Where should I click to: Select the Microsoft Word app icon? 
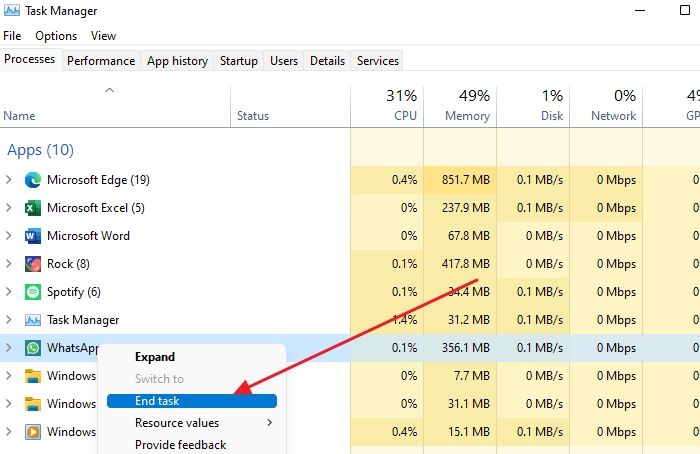point(33,236)
